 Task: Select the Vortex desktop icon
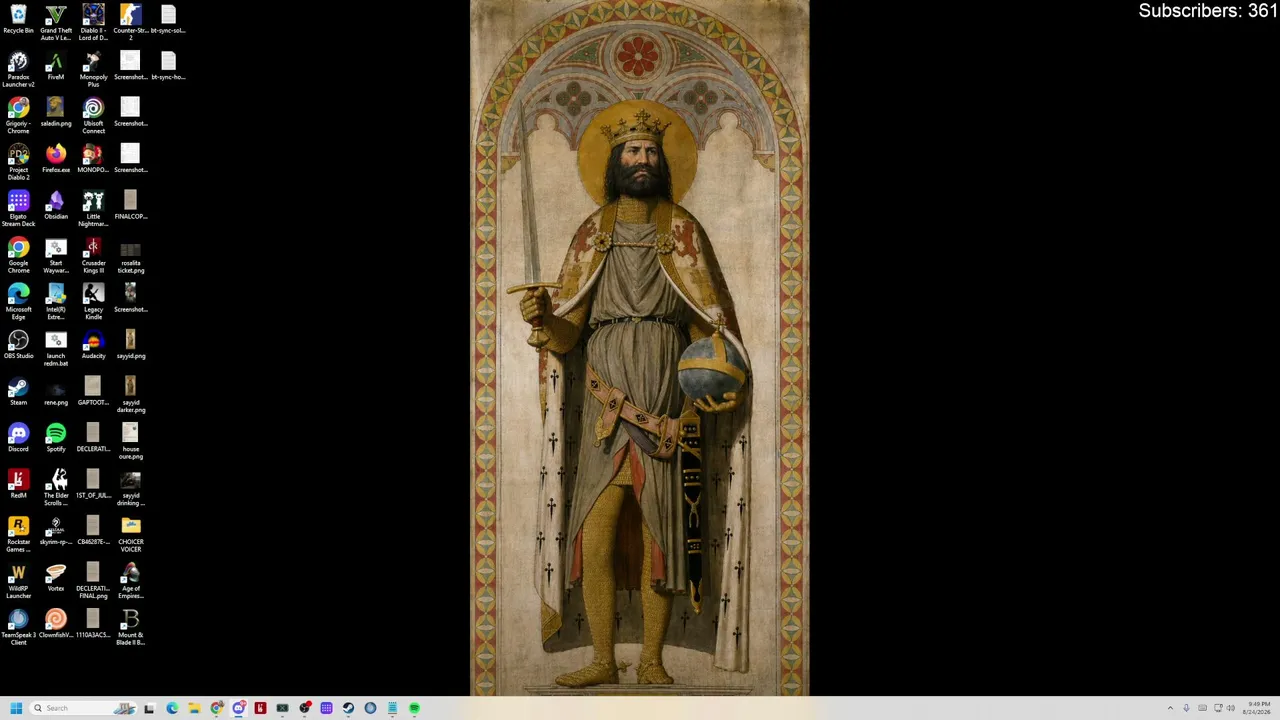(56, 577)
